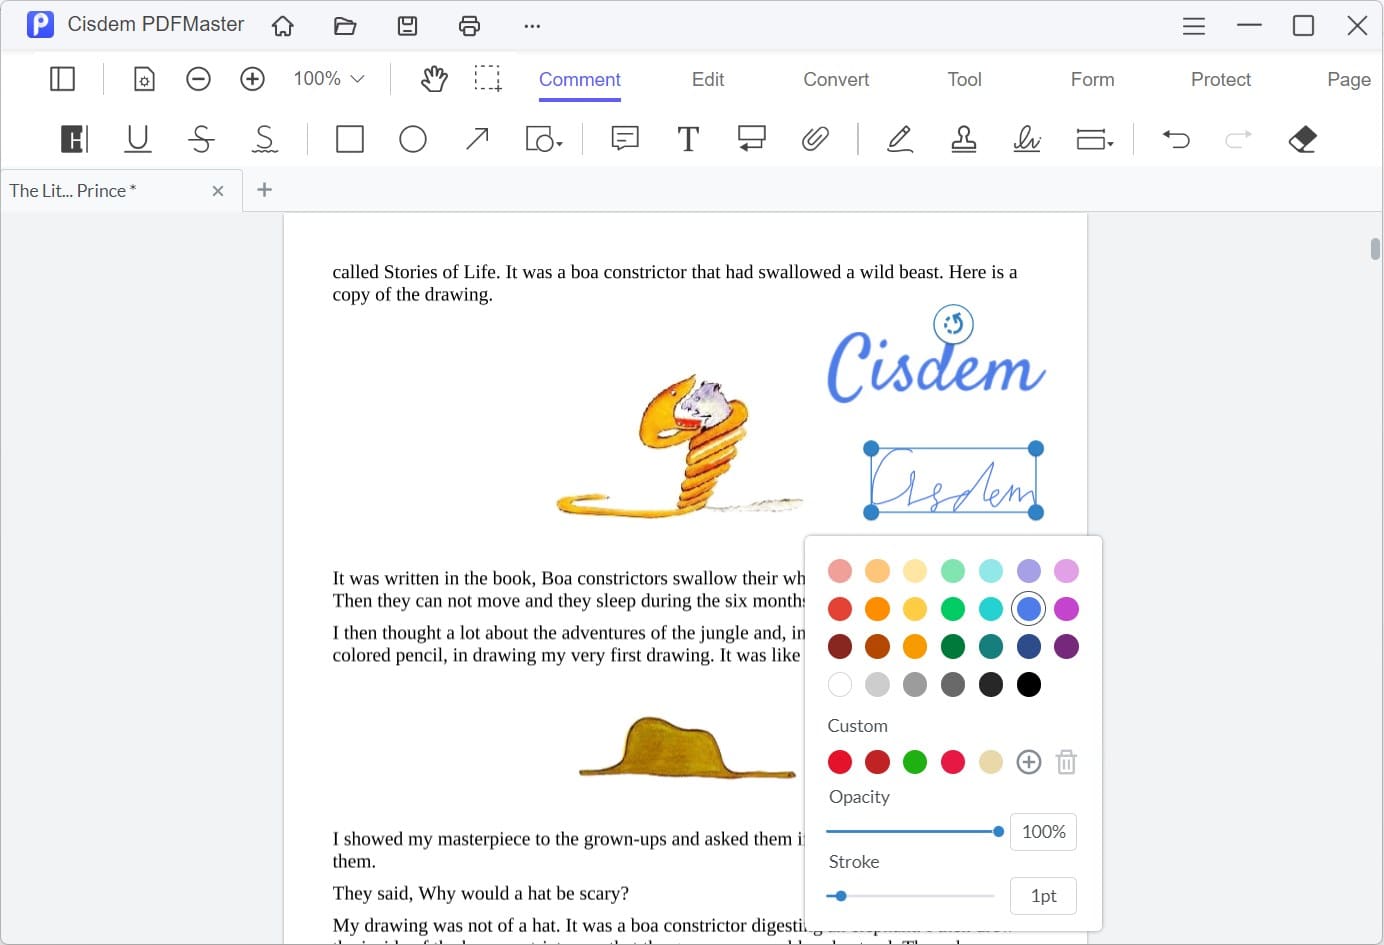The image size is (1384, 945).
Task: Switch to the Edit tab
Action: [707, 79]
